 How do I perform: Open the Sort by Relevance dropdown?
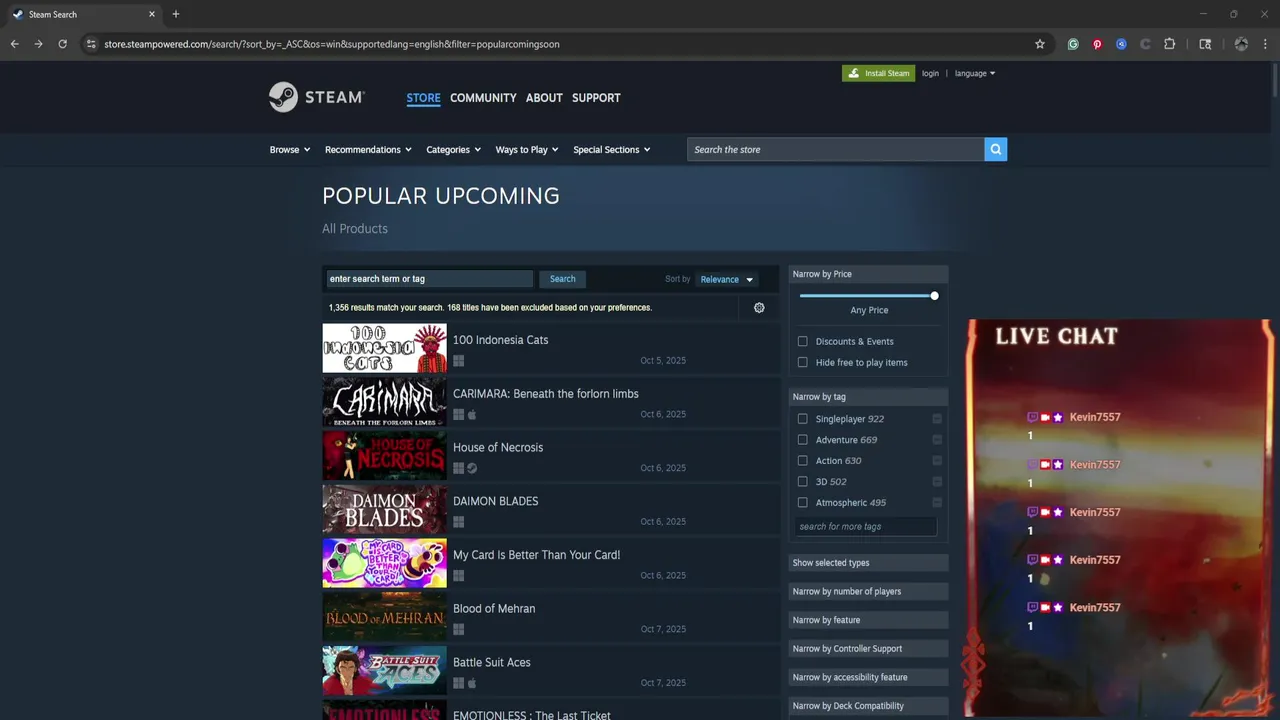point(727,279)
